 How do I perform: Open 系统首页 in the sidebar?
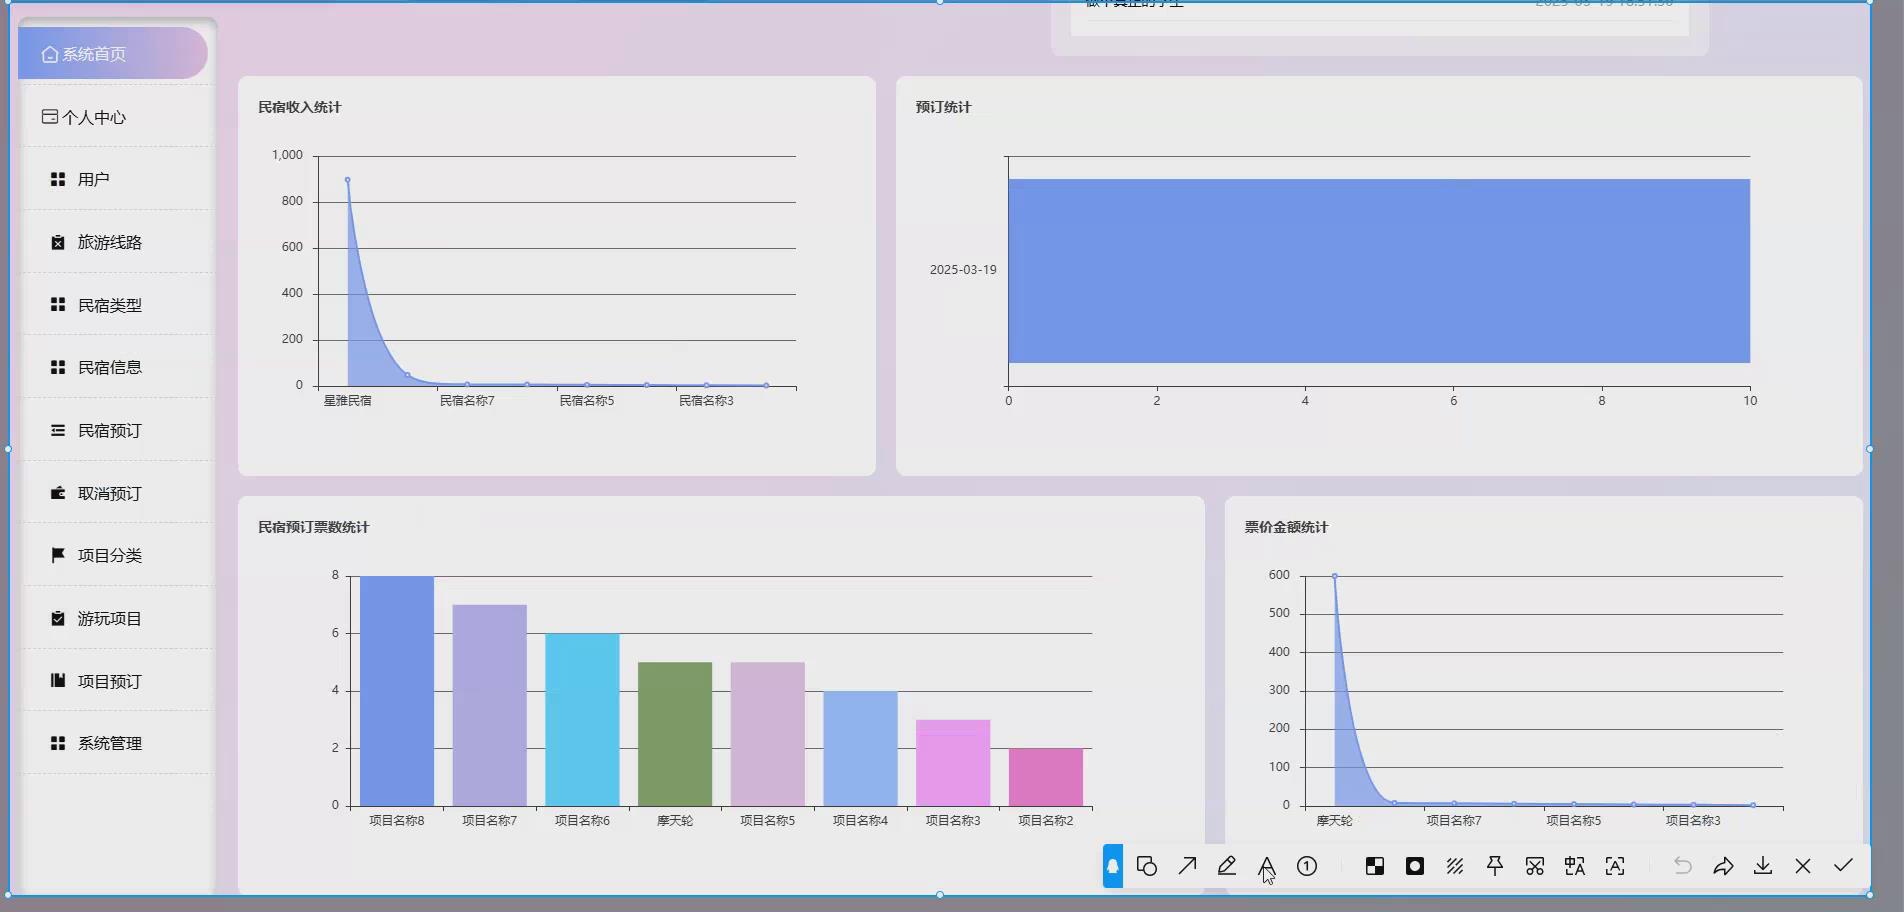[x=113, y=54]
